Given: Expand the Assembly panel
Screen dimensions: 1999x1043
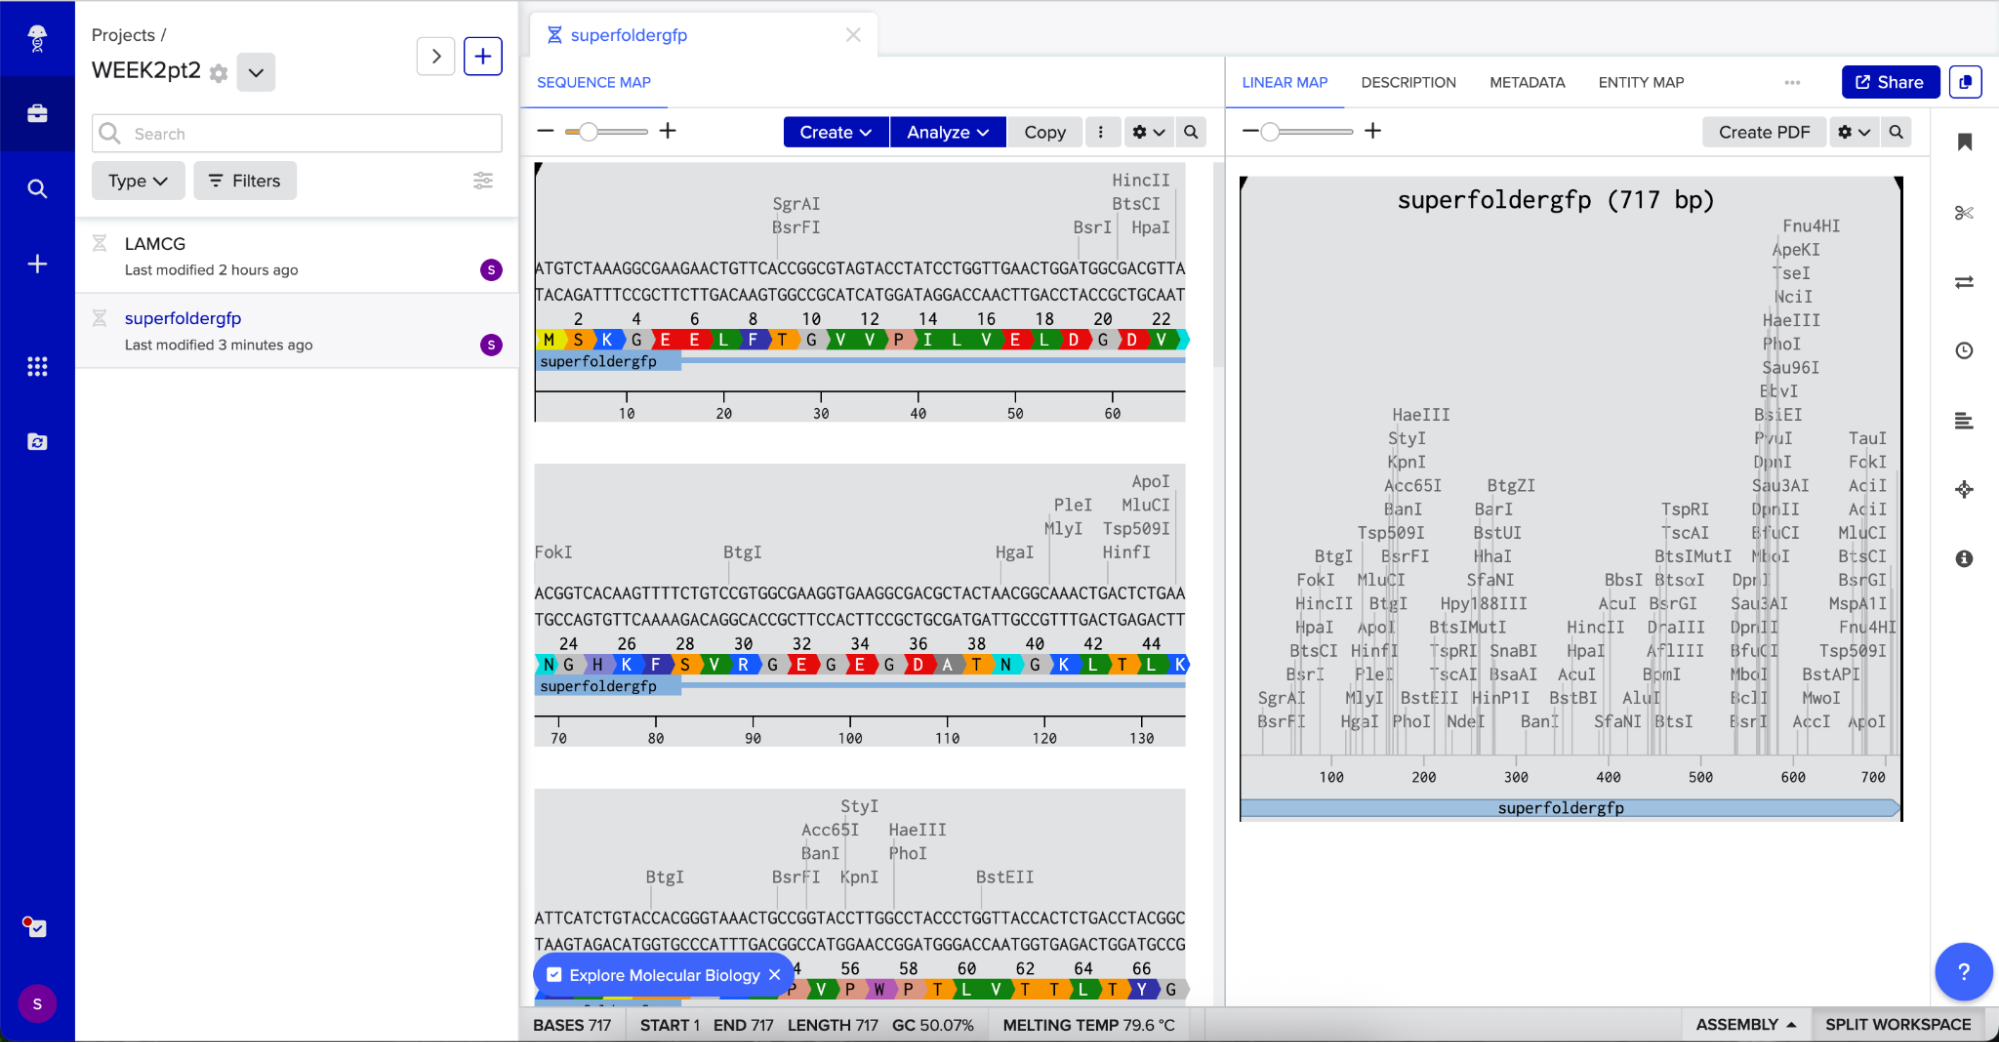Looking at the screenshot, I should [x=1745, y=1024].
